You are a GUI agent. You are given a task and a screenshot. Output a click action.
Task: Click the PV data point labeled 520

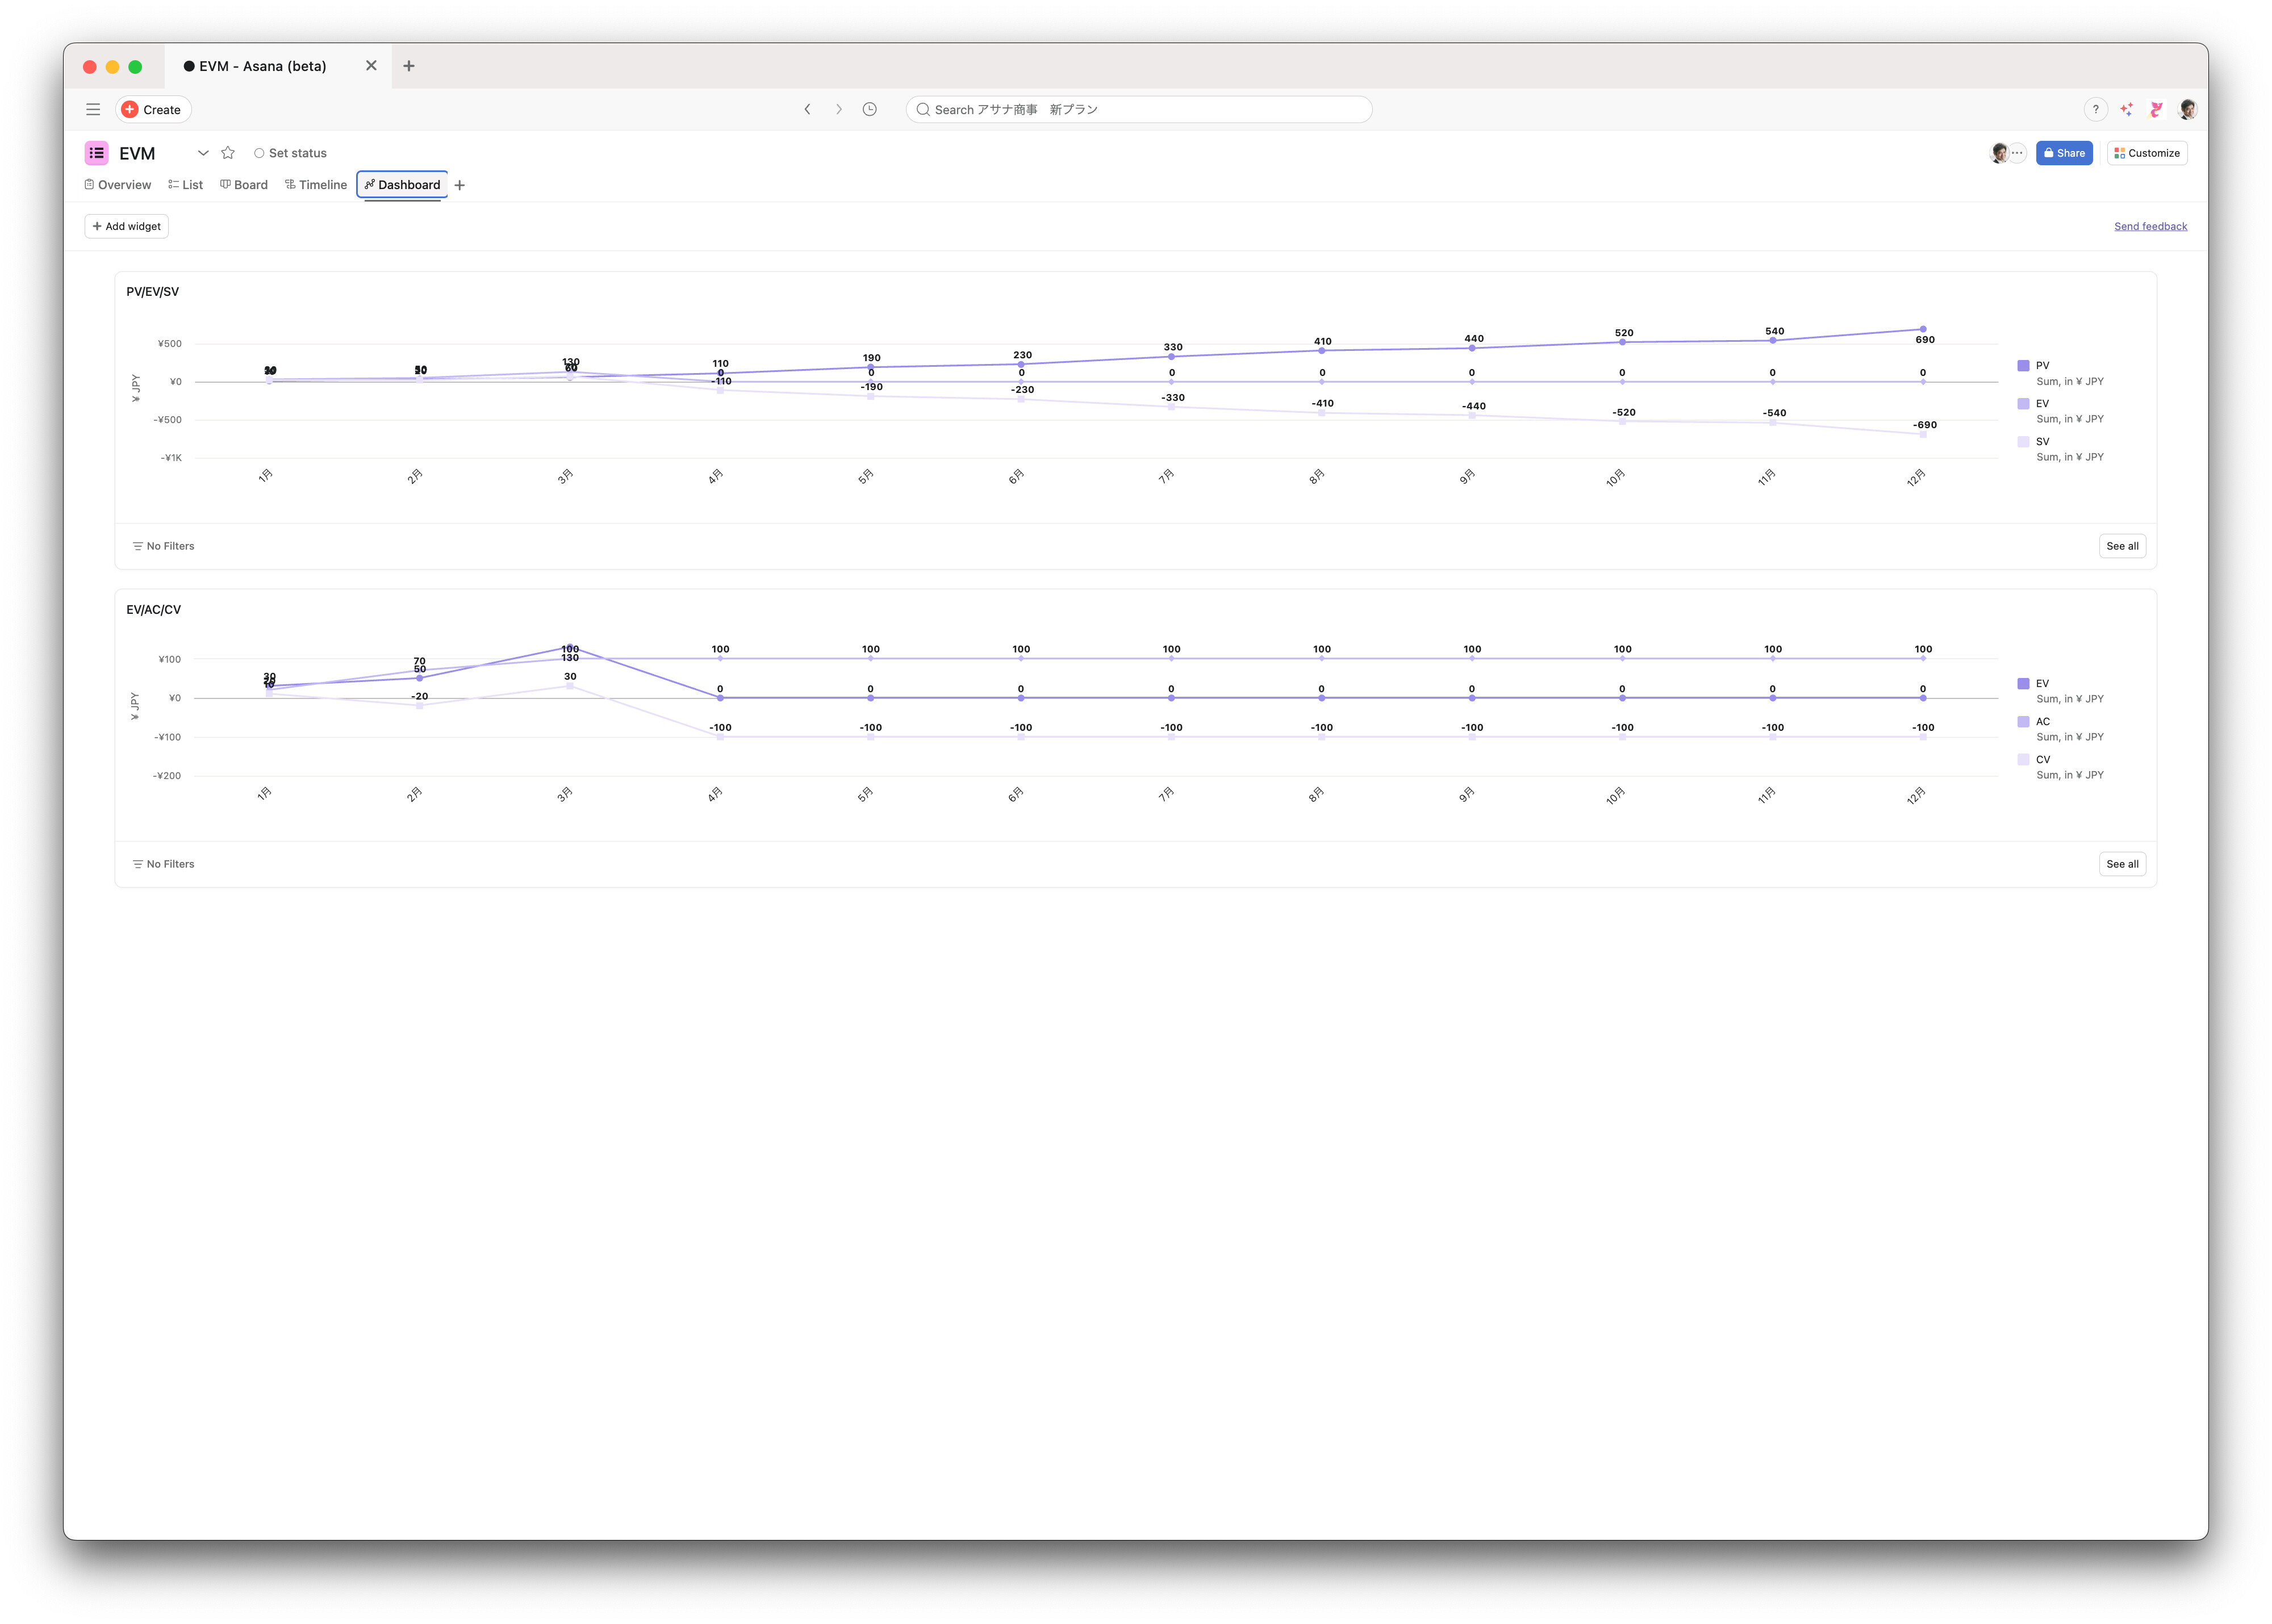pos(1621,342)
